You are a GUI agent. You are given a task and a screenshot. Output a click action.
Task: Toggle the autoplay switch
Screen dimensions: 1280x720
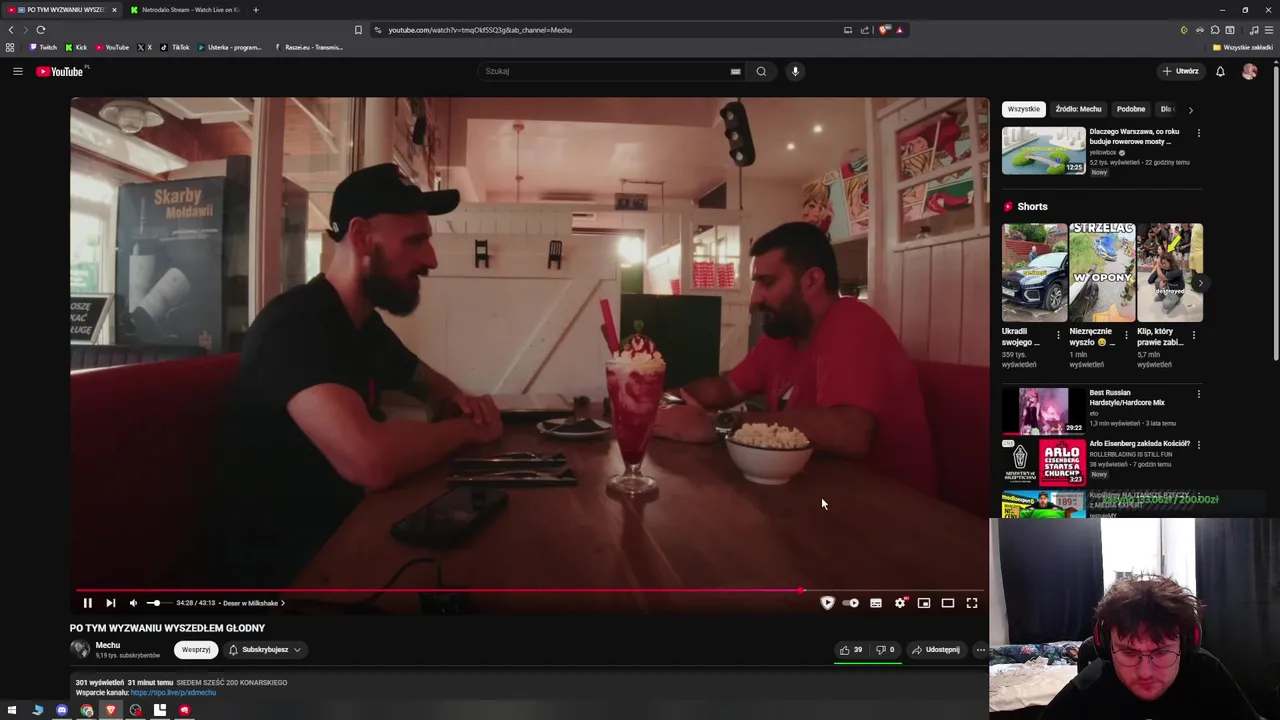[x=851, y=603]
